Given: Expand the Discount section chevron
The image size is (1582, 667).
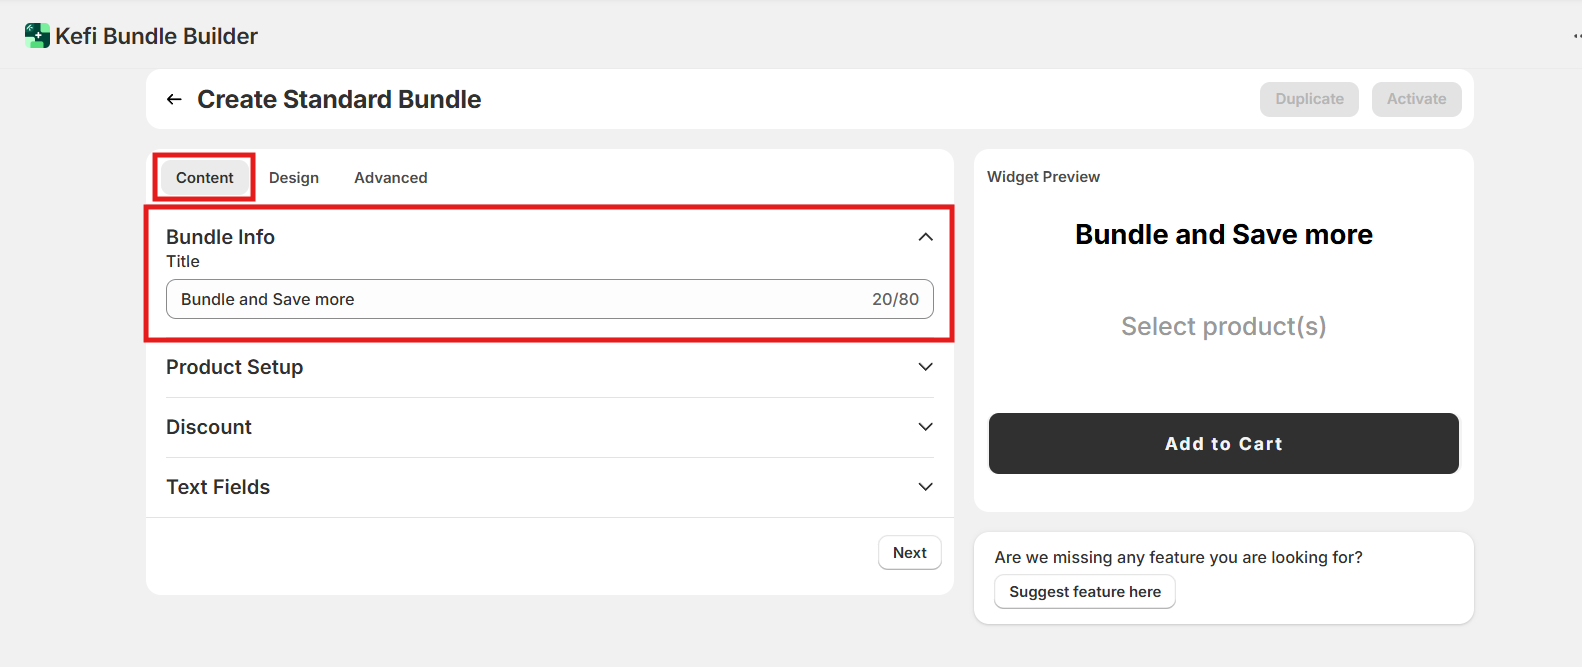Looking at the screenshot, I should 925,427.
